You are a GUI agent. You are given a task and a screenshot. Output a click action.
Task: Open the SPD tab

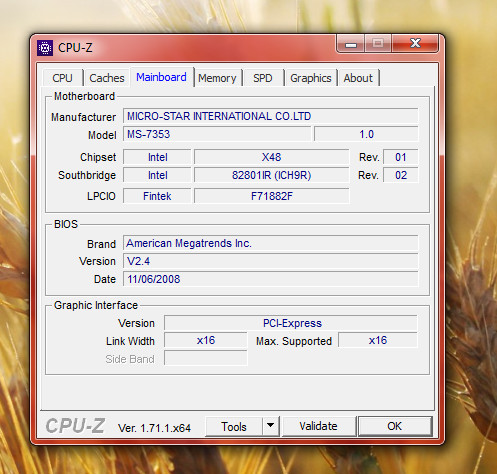pyautogui.click(x=263, y=78)
